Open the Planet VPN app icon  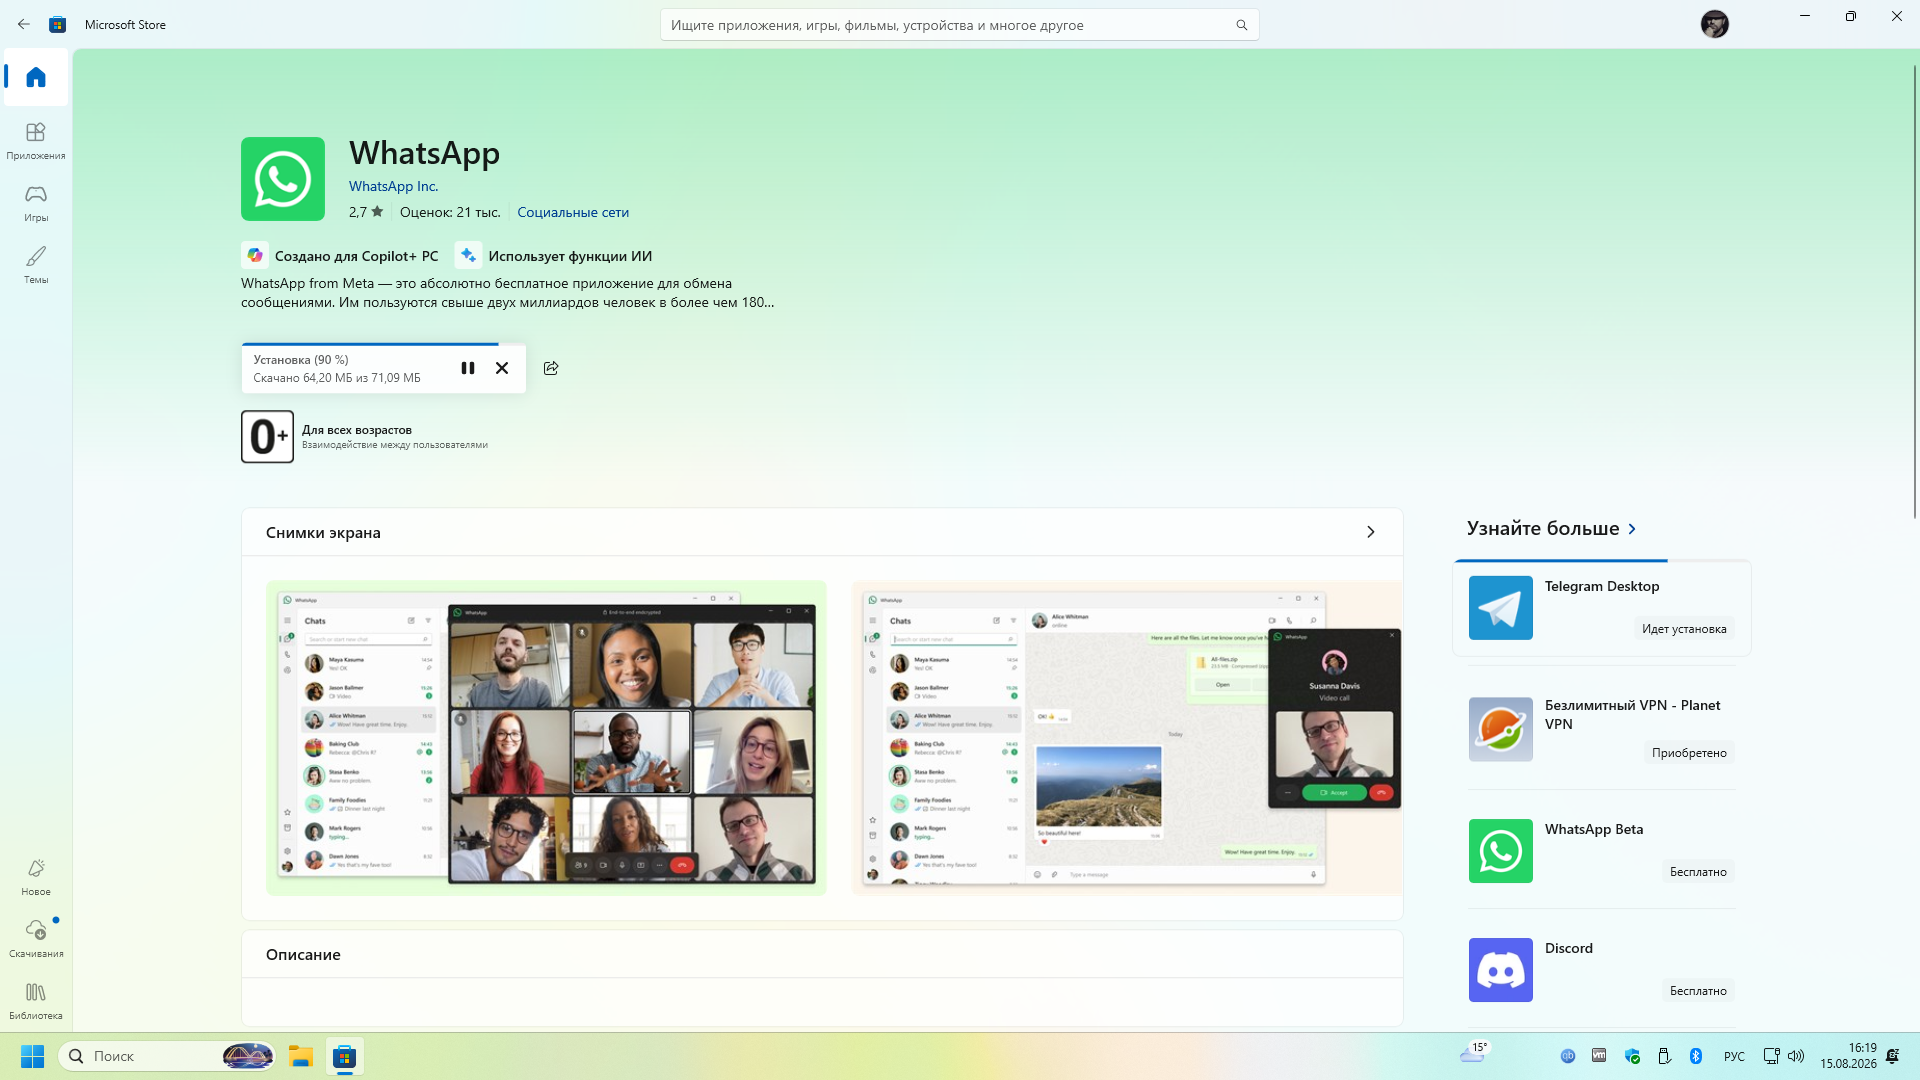click(x=1500, y=729)
